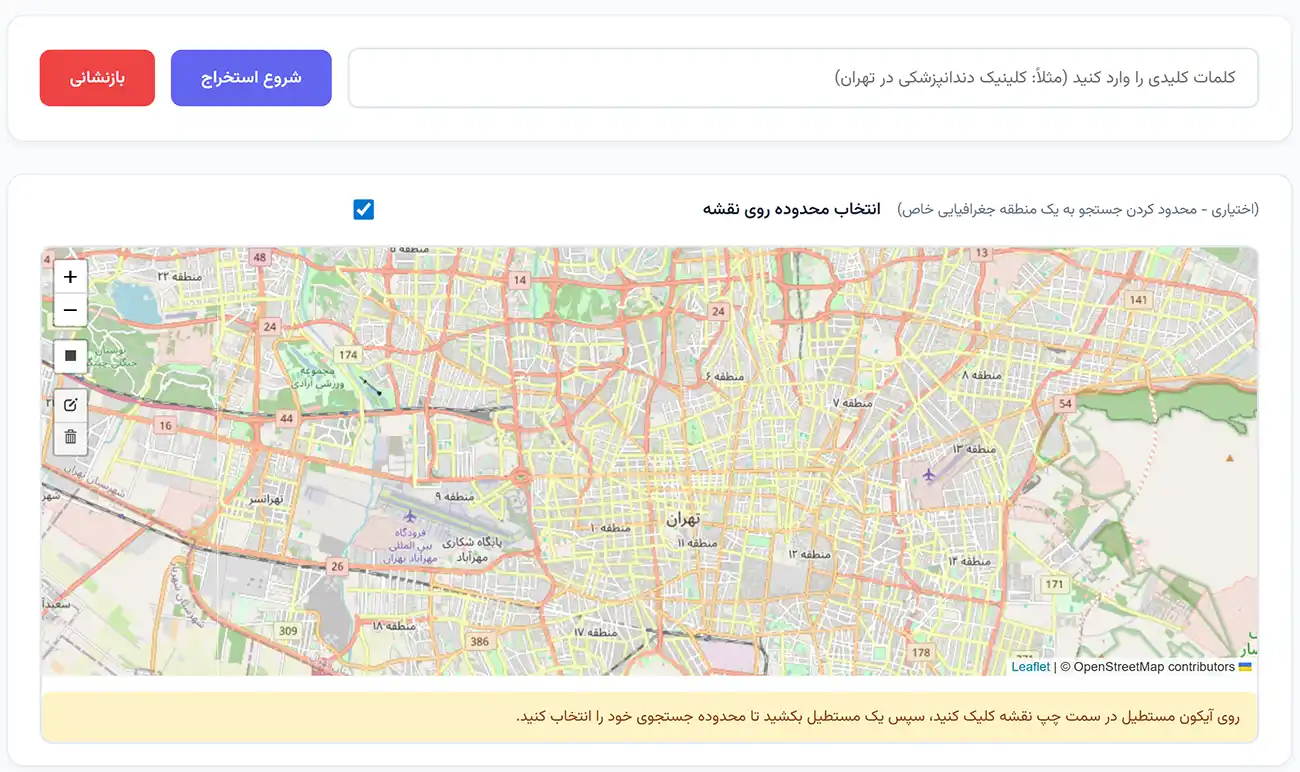
Task: Click the منطقه ۱۱ district label
Action: click(x=697, y=542)
